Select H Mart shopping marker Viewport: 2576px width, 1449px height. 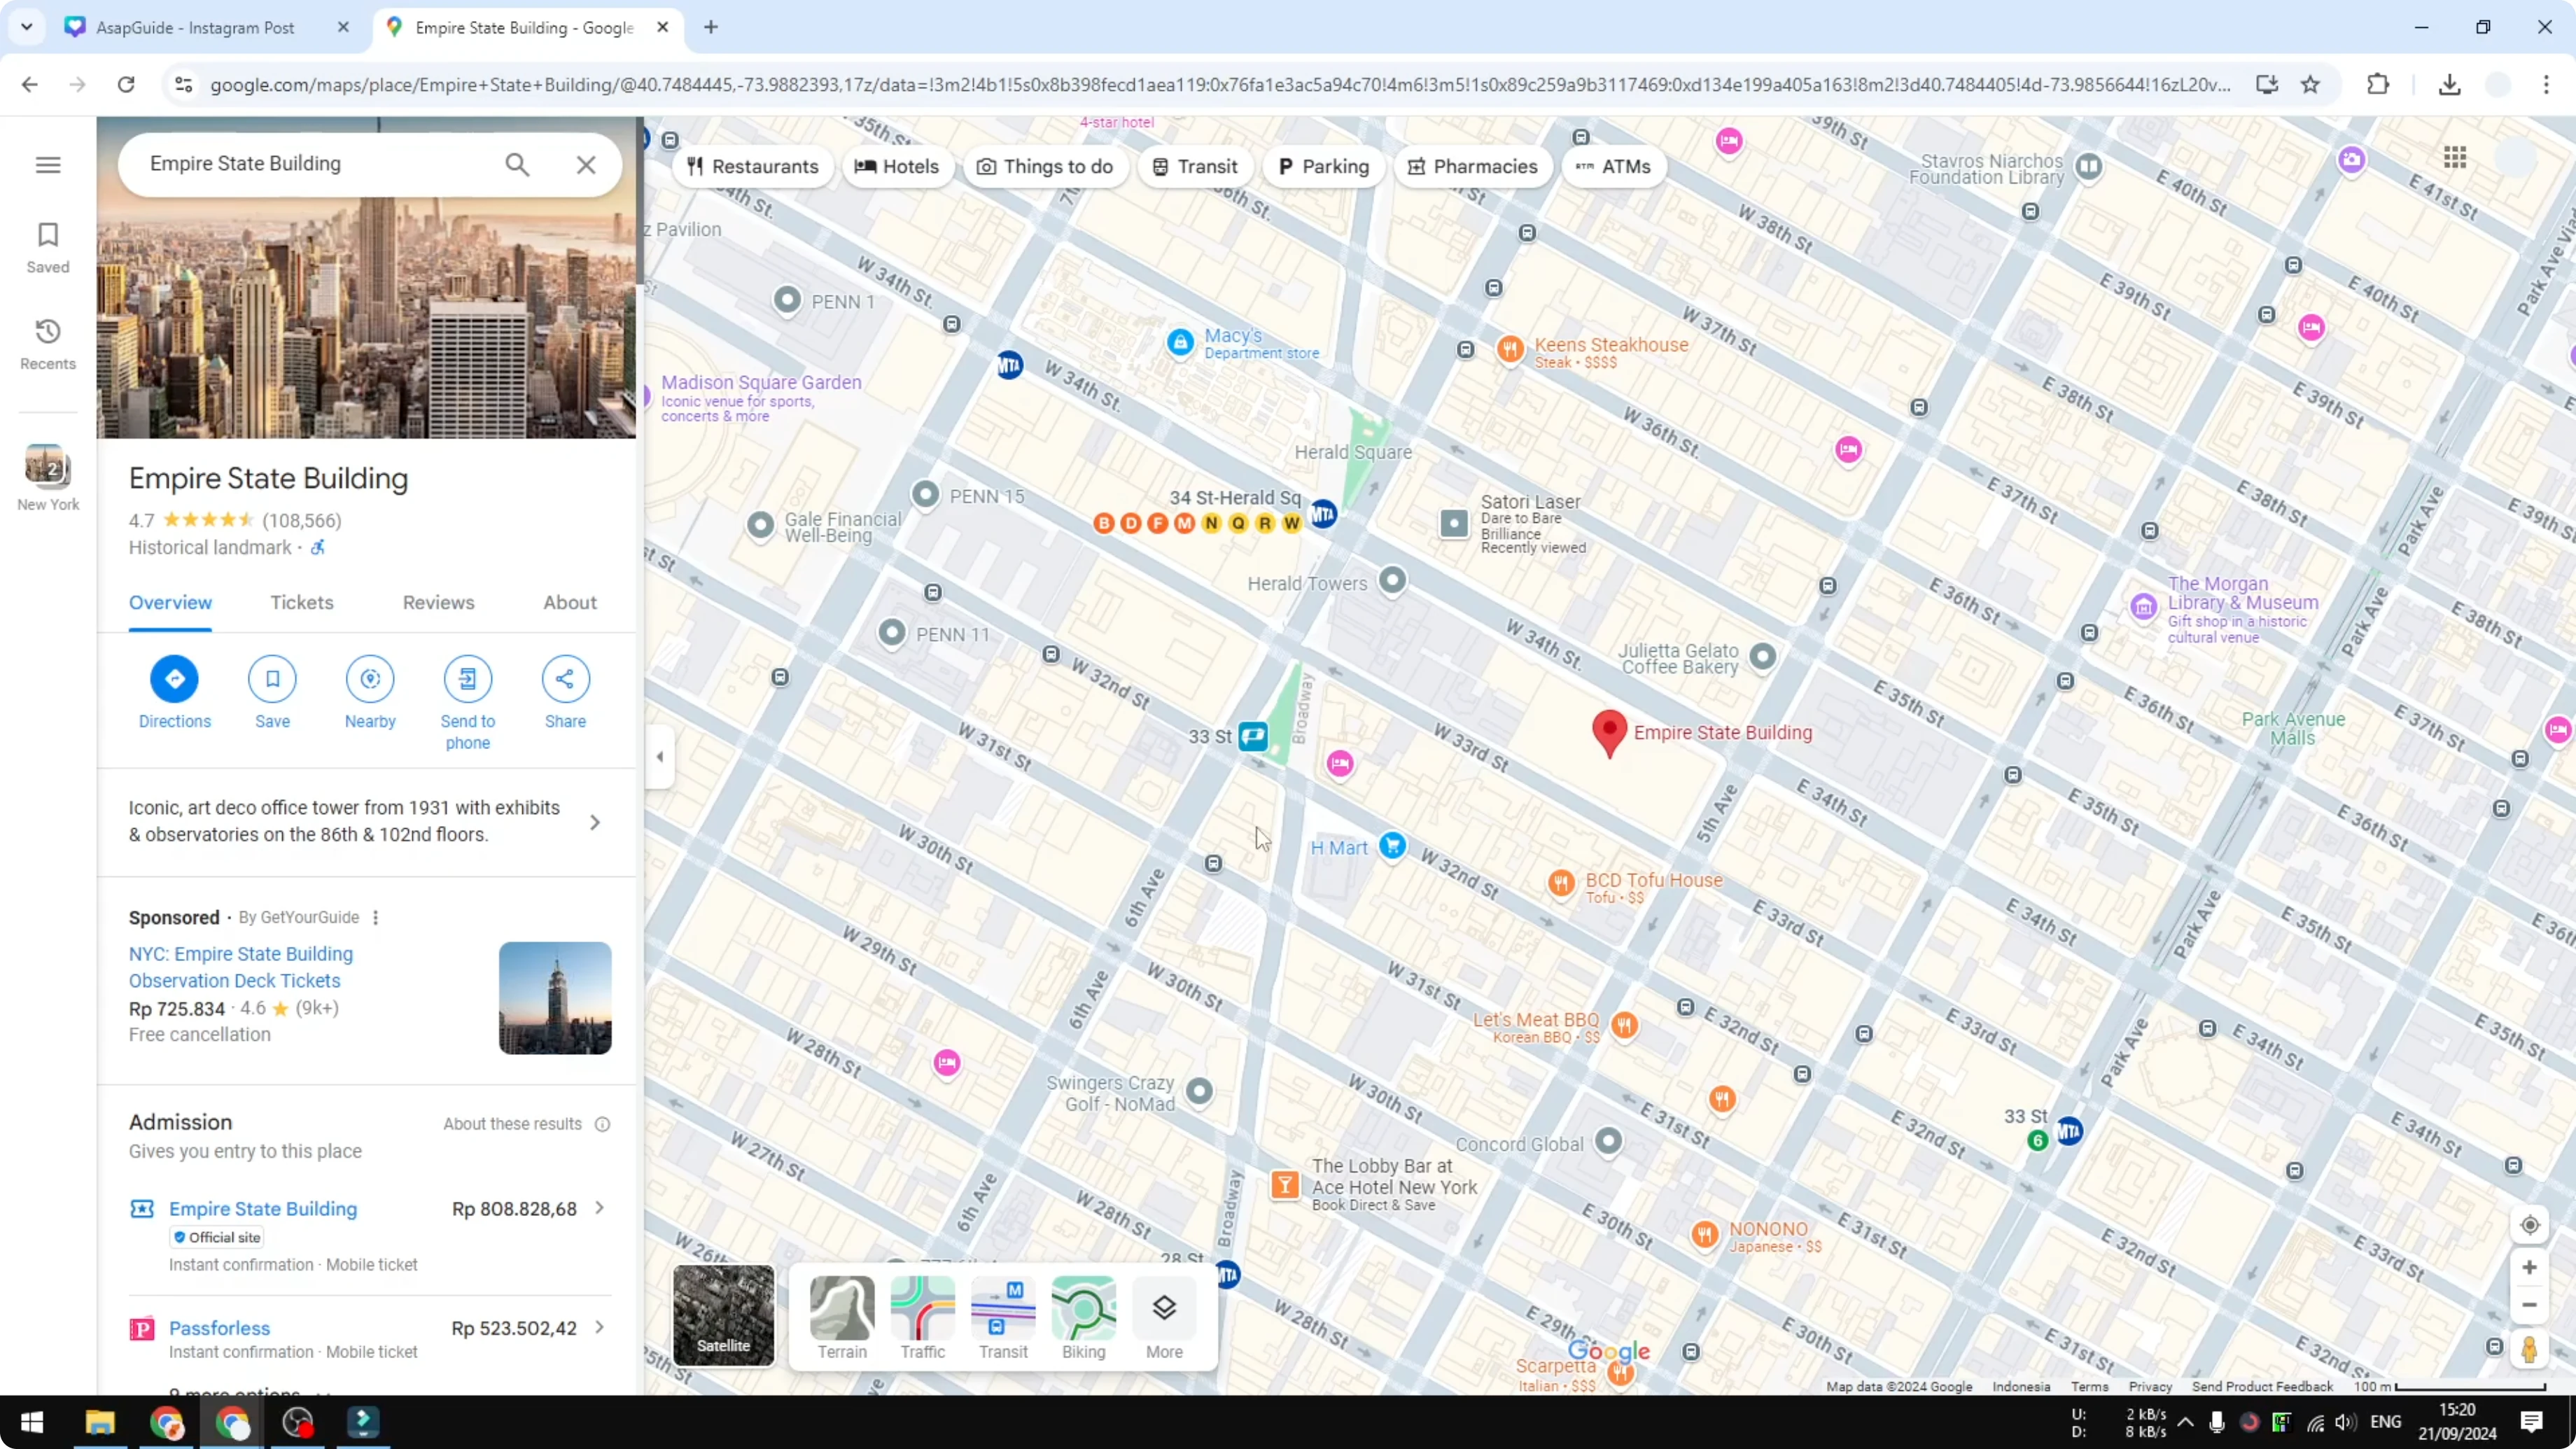tap(1392, 846)
